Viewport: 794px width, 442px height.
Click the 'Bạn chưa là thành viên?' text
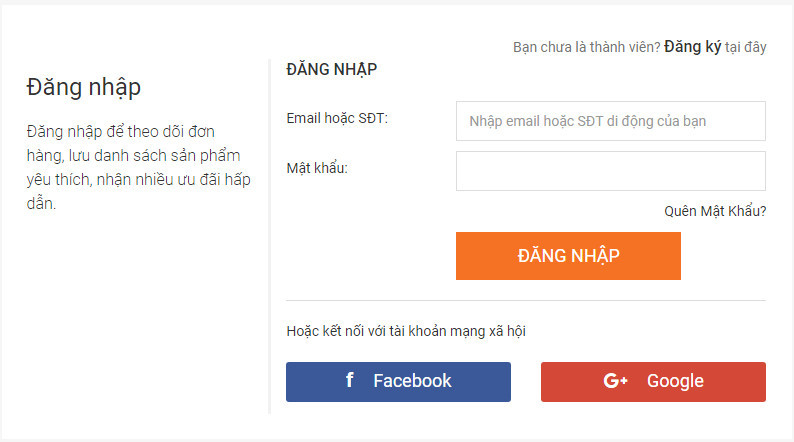[586, 47]
